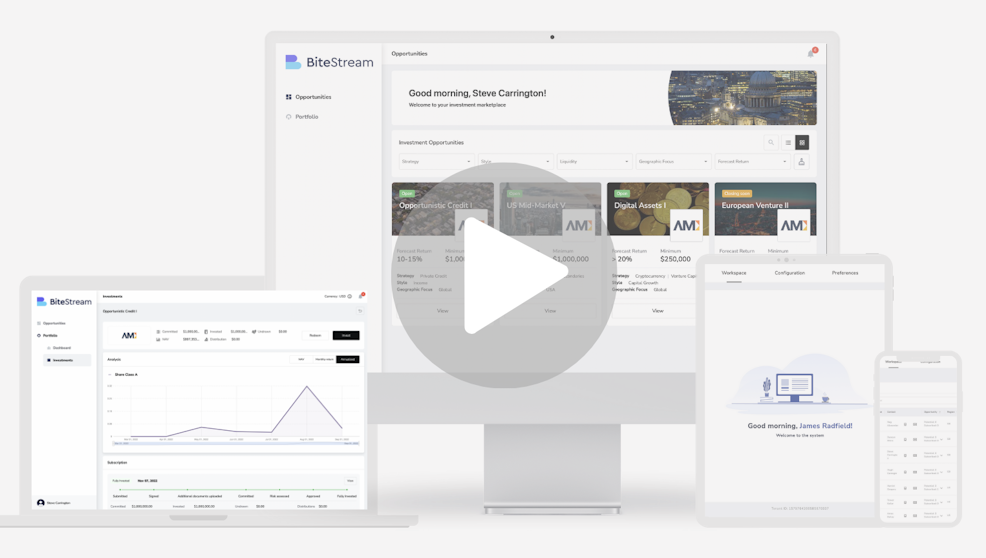Open Opportunities in the laptop sidebar

pyautogui.click(x=53, y=323)
